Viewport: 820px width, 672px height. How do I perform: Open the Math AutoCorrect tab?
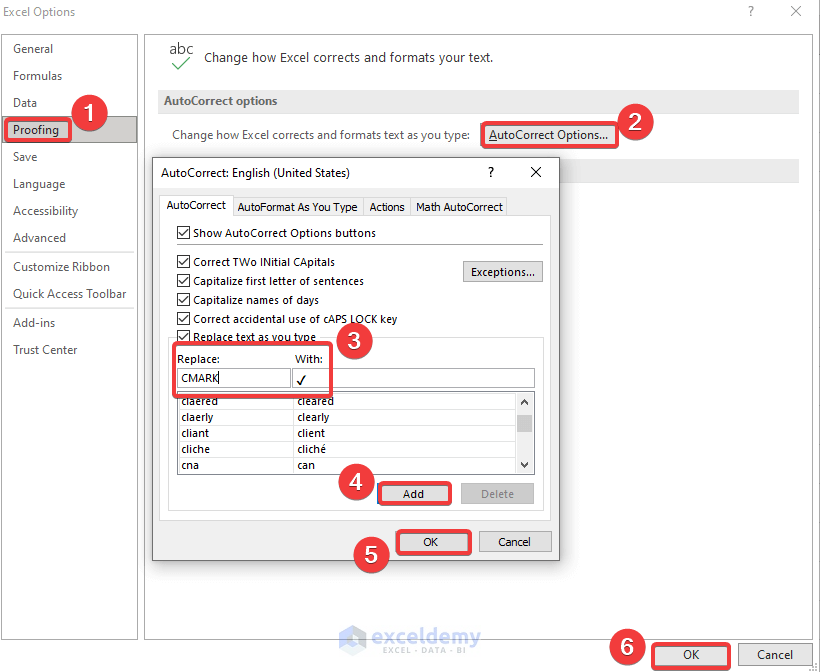[459, 207]
